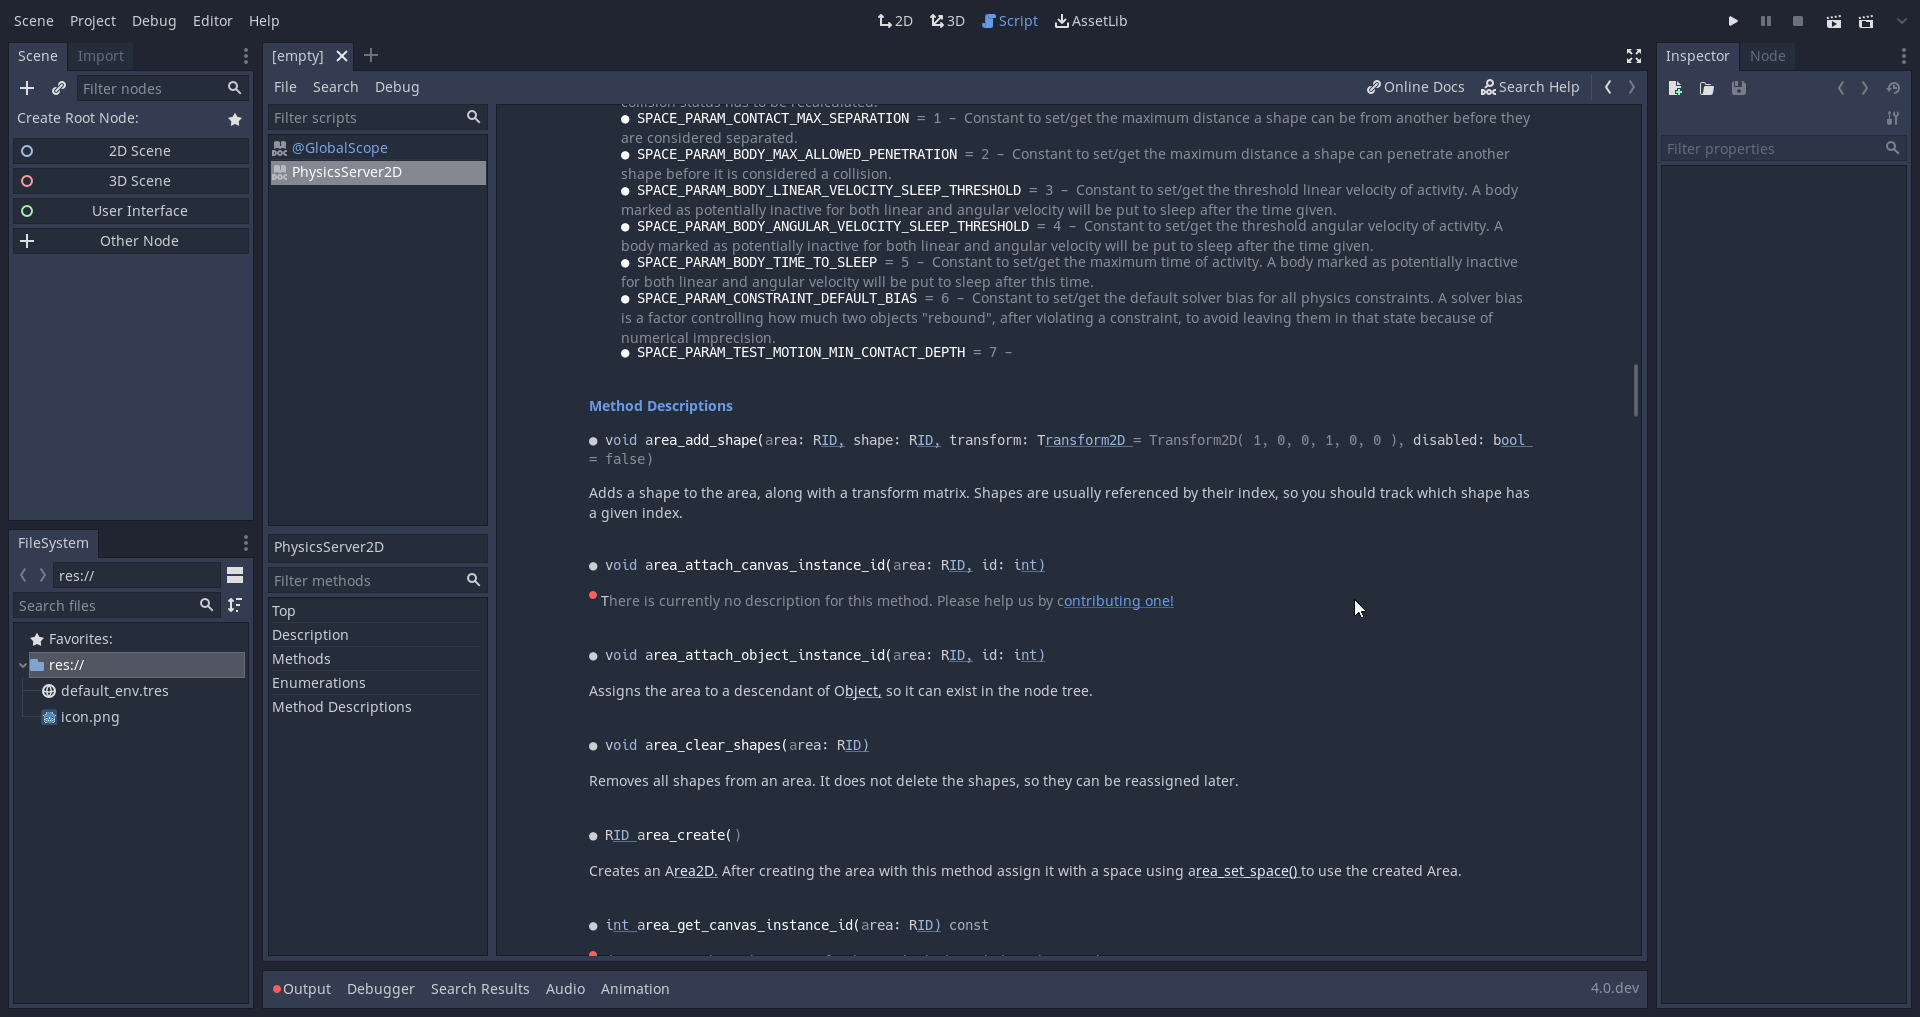The image size is (1920, 1017).
Task: Open the FileSystem panel options menu
Action: [x=245, y=543]
